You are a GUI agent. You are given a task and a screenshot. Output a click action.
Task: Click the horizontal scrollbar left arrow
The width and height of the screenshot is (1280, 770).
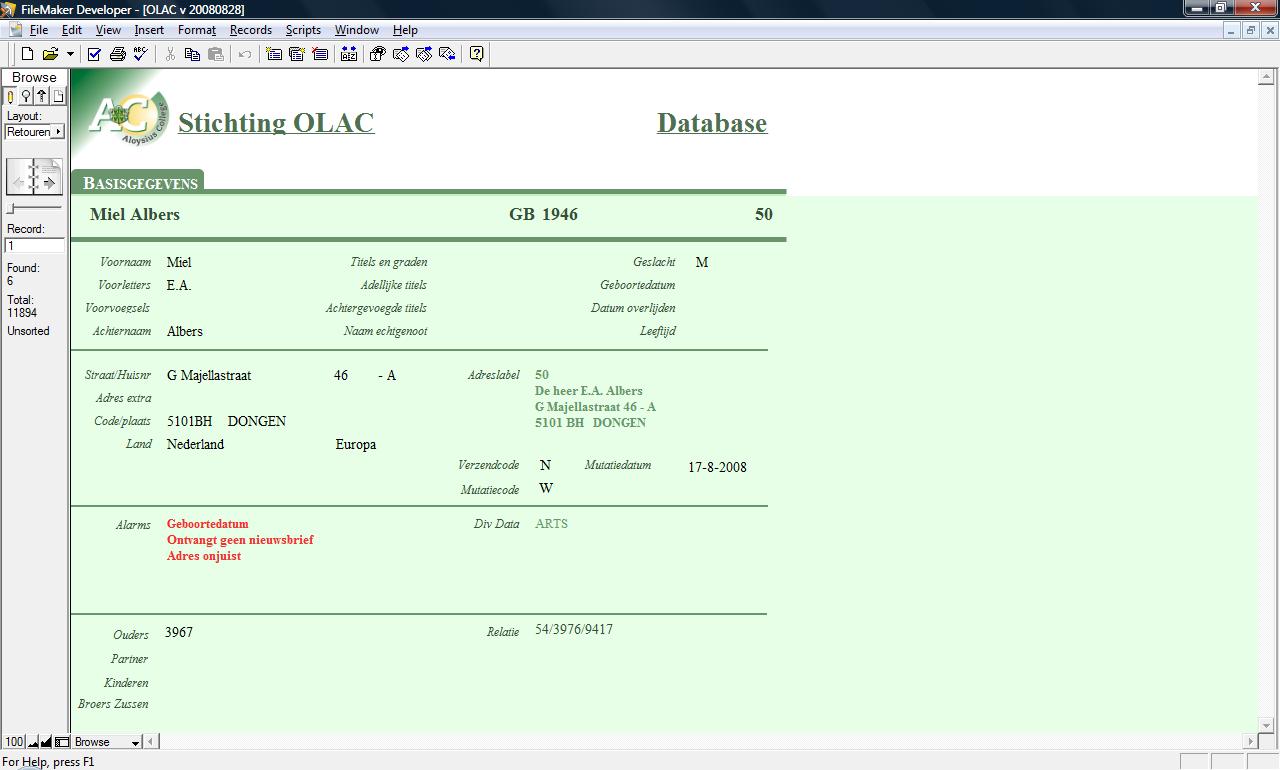coord(152,742)
